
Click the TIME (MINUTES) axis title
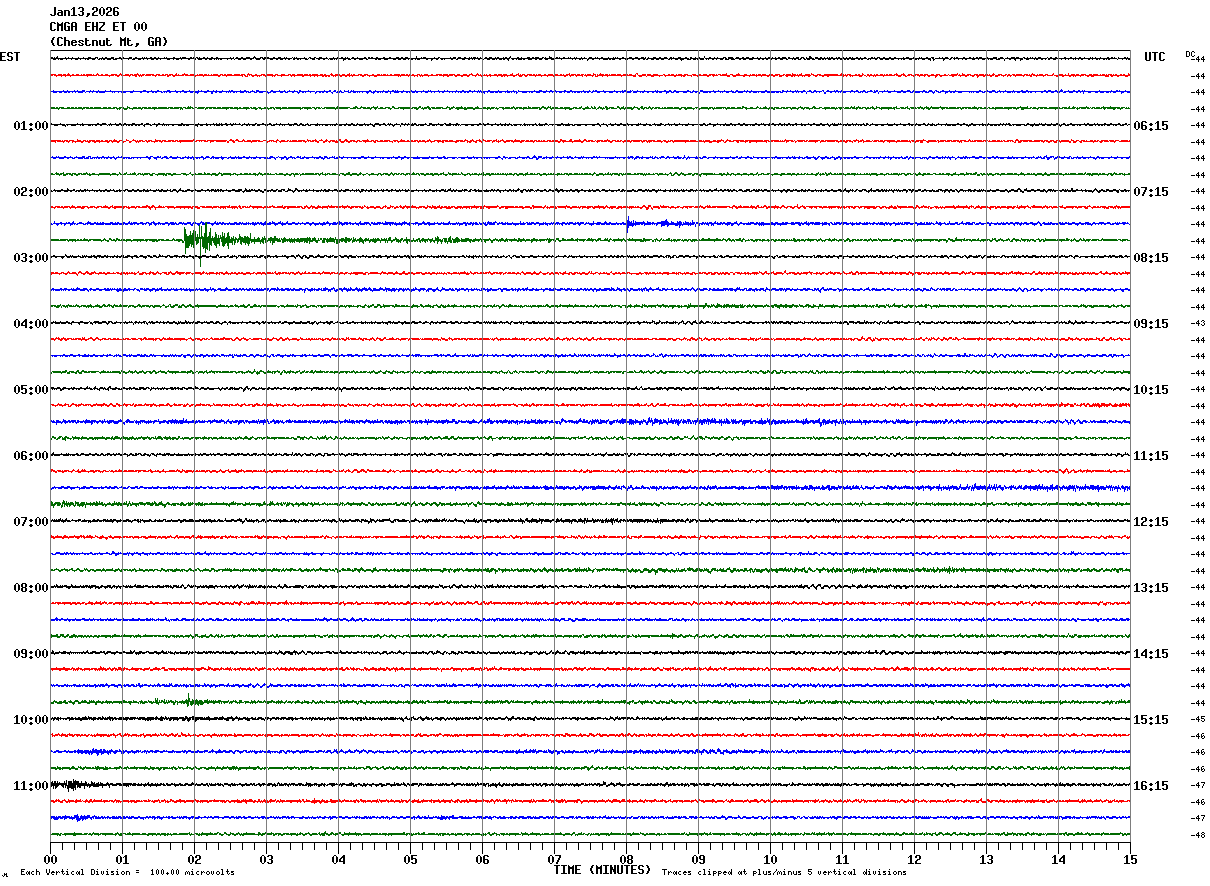pyautogui.click(x=602, y=870)
